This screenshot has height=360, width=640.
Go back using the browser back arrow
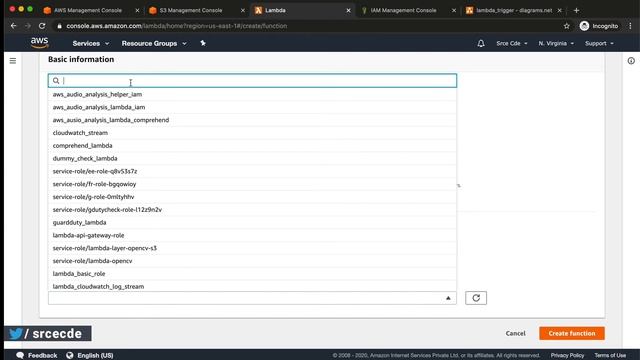[x=13, y=26]
